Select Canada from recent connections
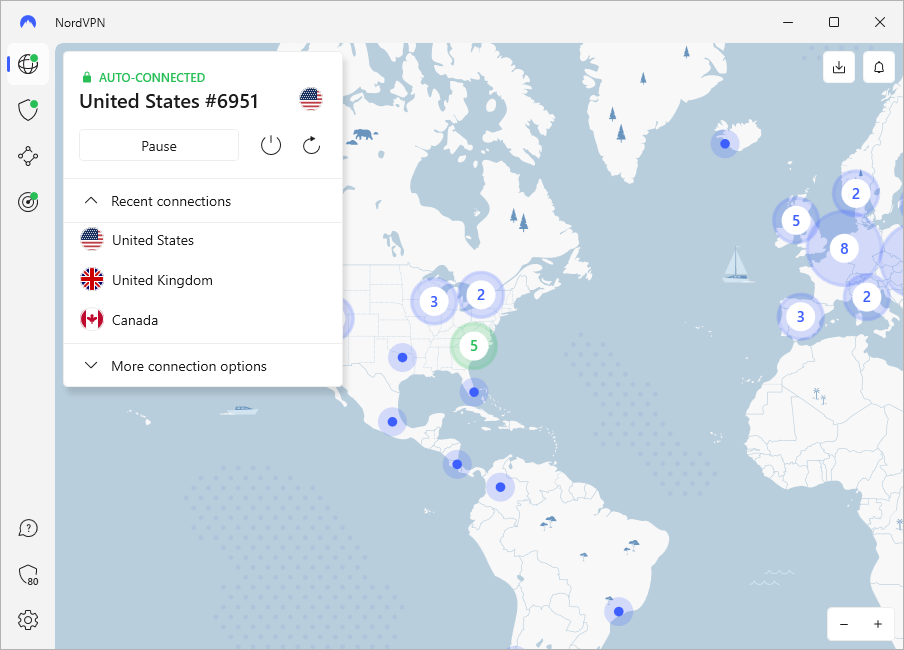The height and width of the screenshot is (650, 904). [x=133, y=319]
